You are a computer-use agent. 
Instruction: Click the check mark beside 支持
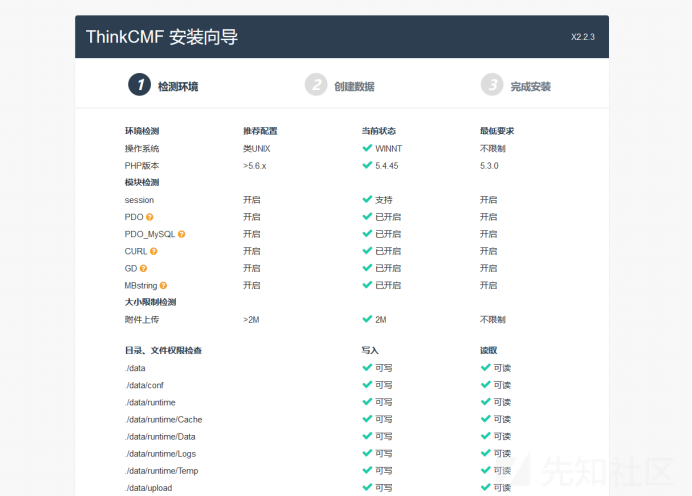(x=367, y=199)
